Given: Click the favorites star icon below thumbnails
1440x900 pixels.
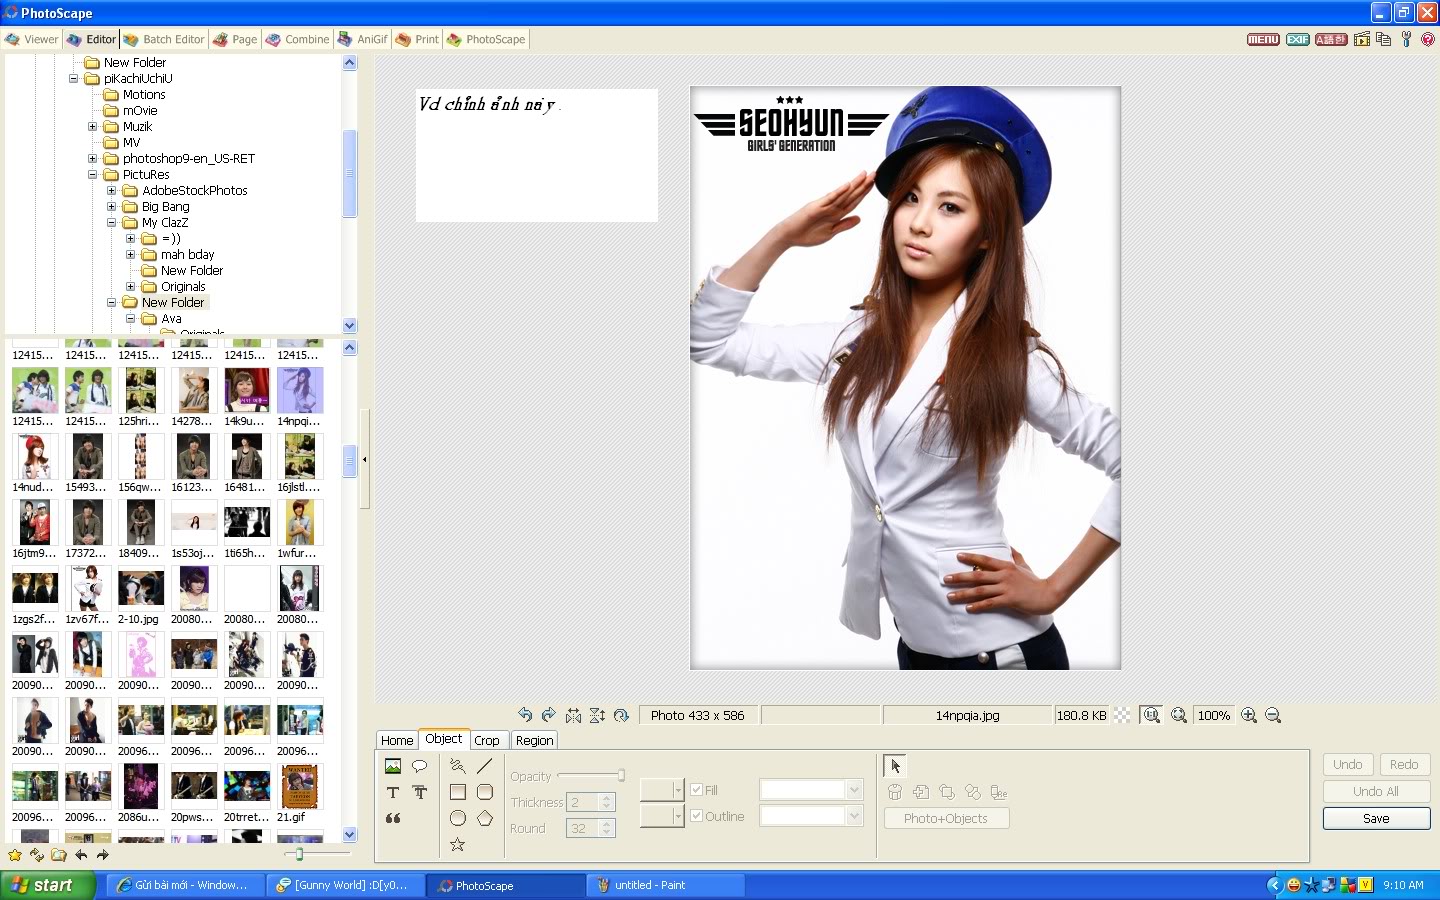Looking at the screenshot, I should [15, 855].
